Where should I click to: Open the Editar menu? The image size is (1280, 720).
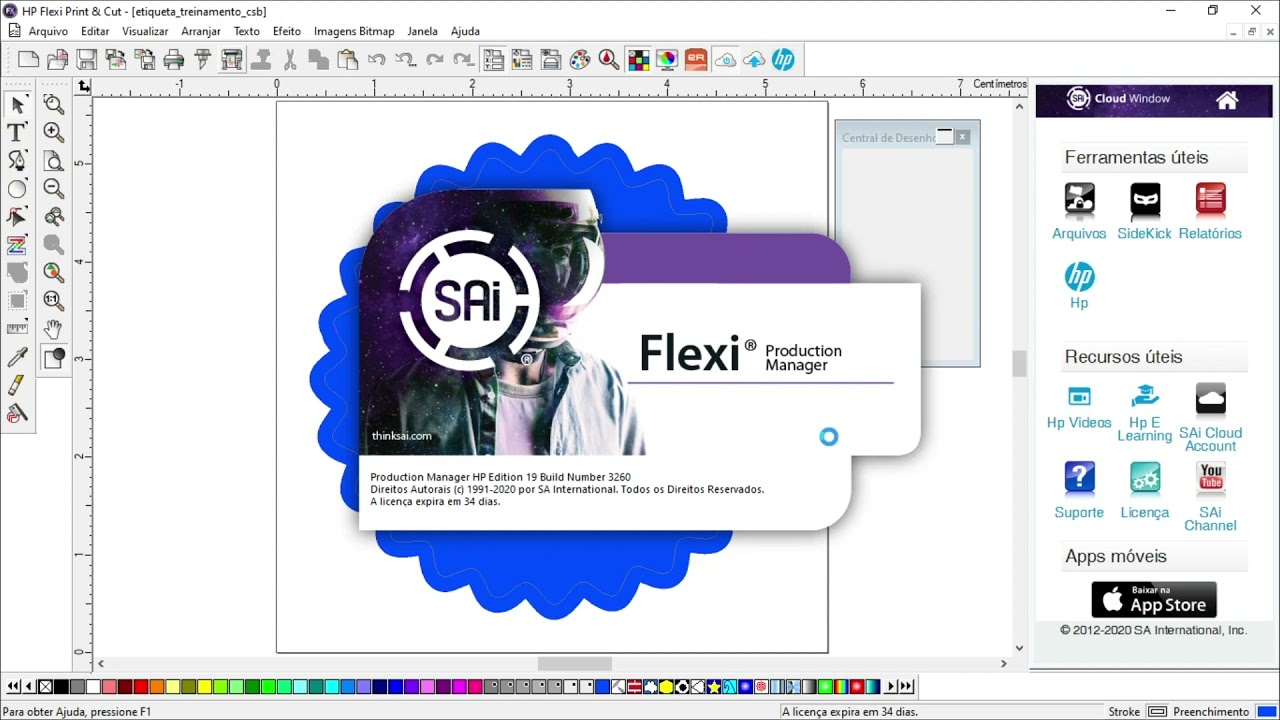click(x=95, y=31)
